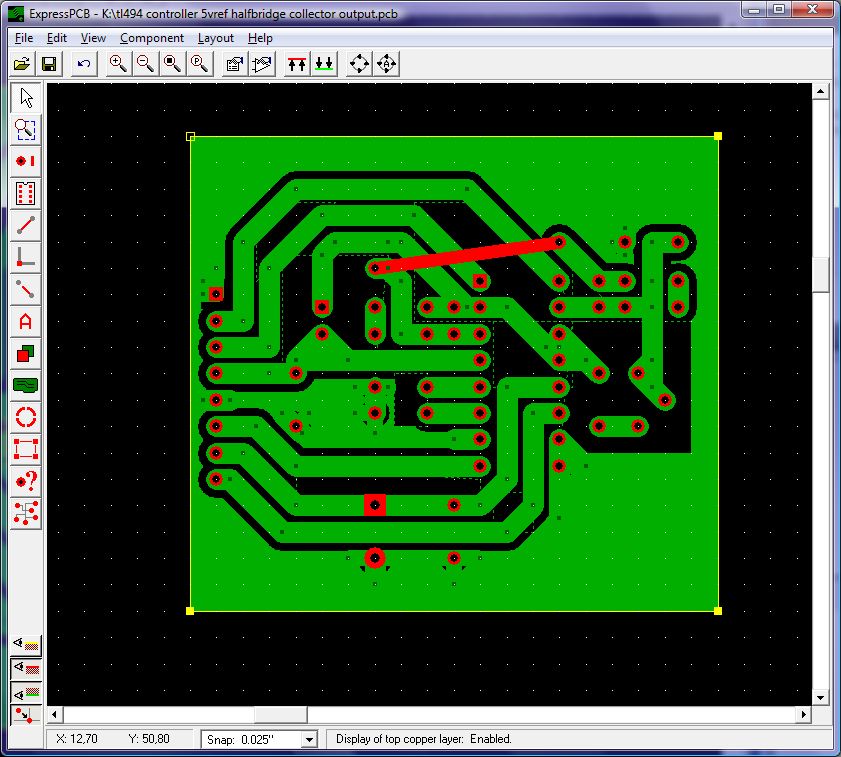Close the ExpressPCB window
841x757 pixels.
[813, 10]
